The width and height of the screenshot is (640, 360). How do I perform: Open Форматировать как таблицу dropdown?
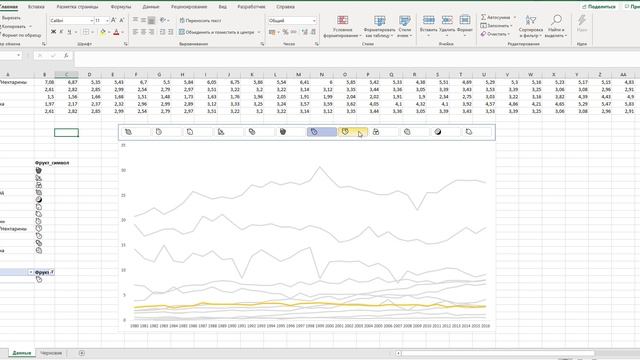[379, 27]
